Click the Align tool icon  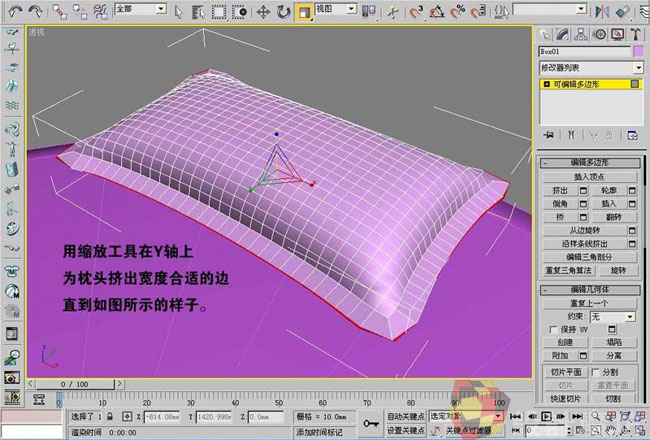tap(623, 12)
